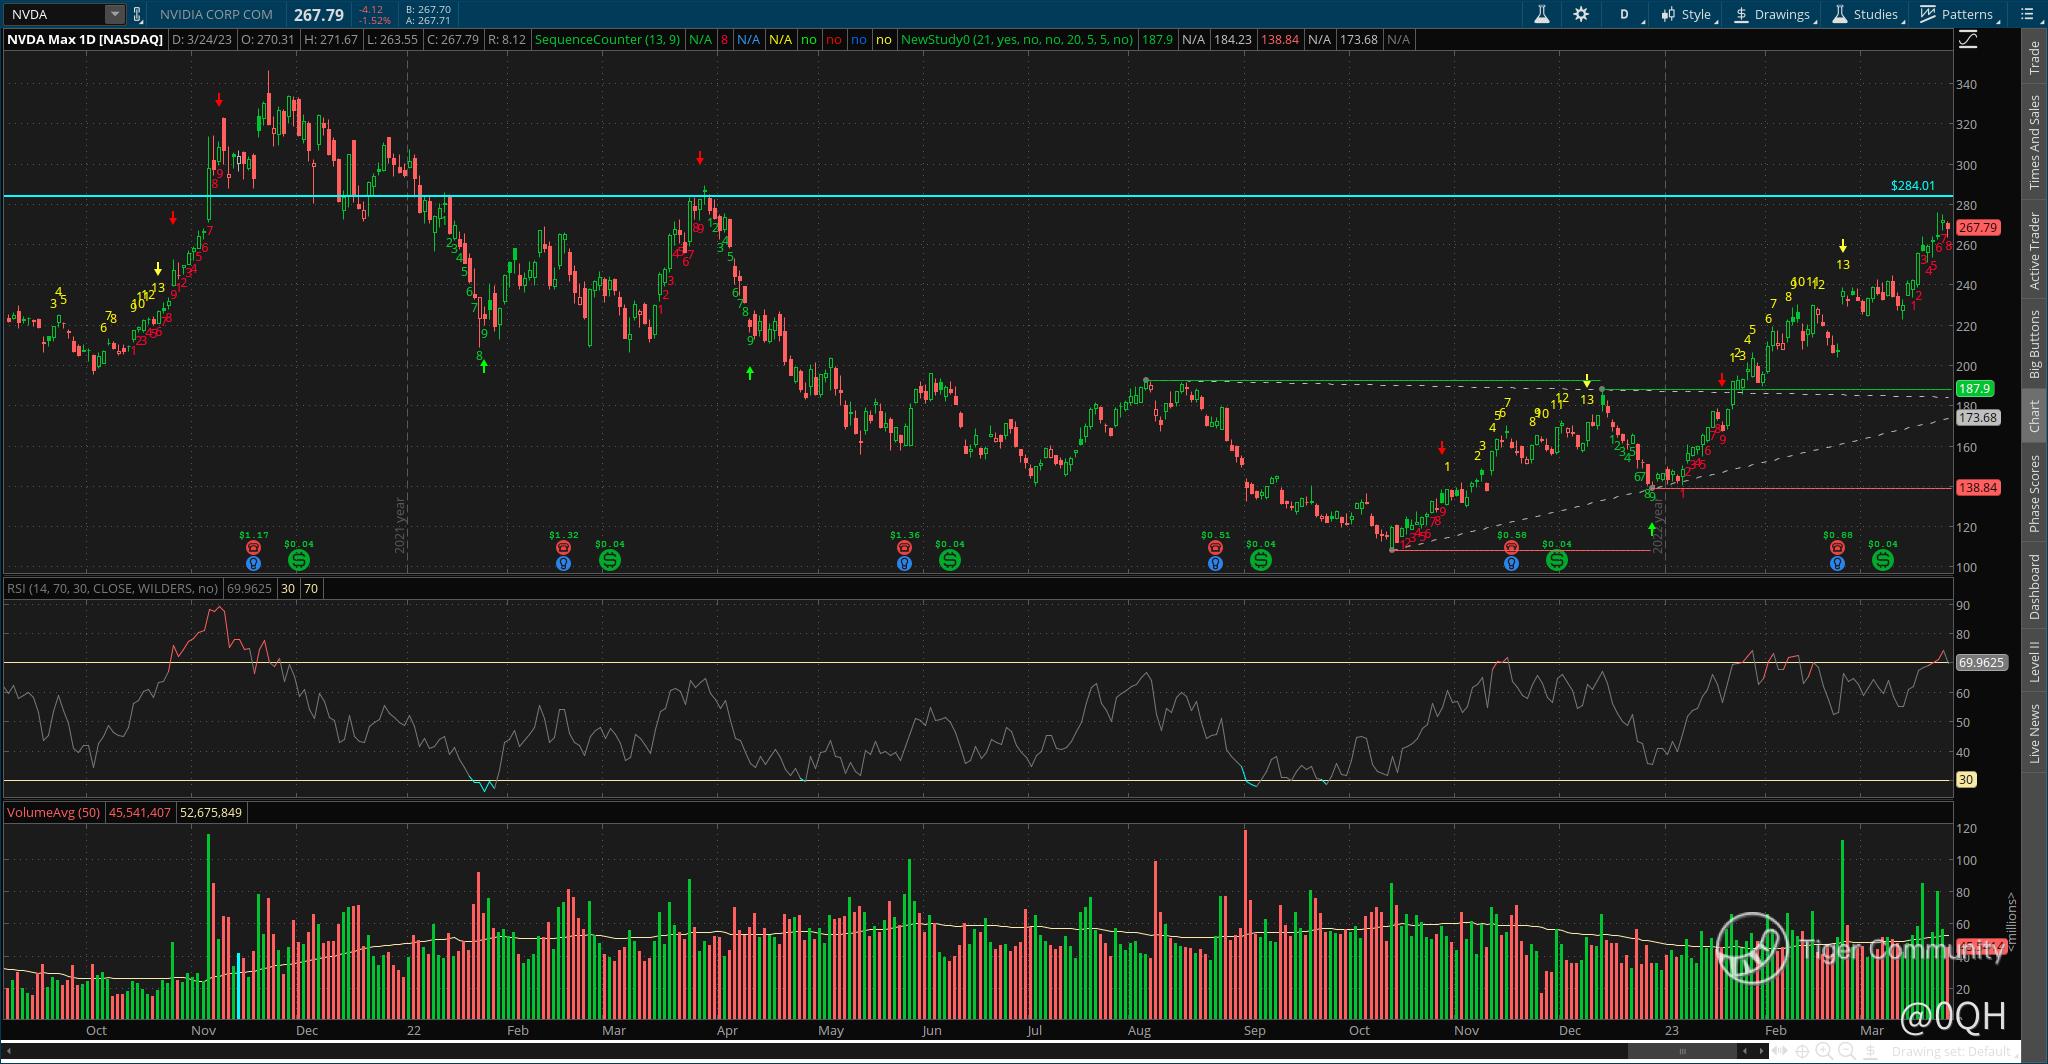
Task: Click the NVDA symbol input field
Action: (55, 14)
